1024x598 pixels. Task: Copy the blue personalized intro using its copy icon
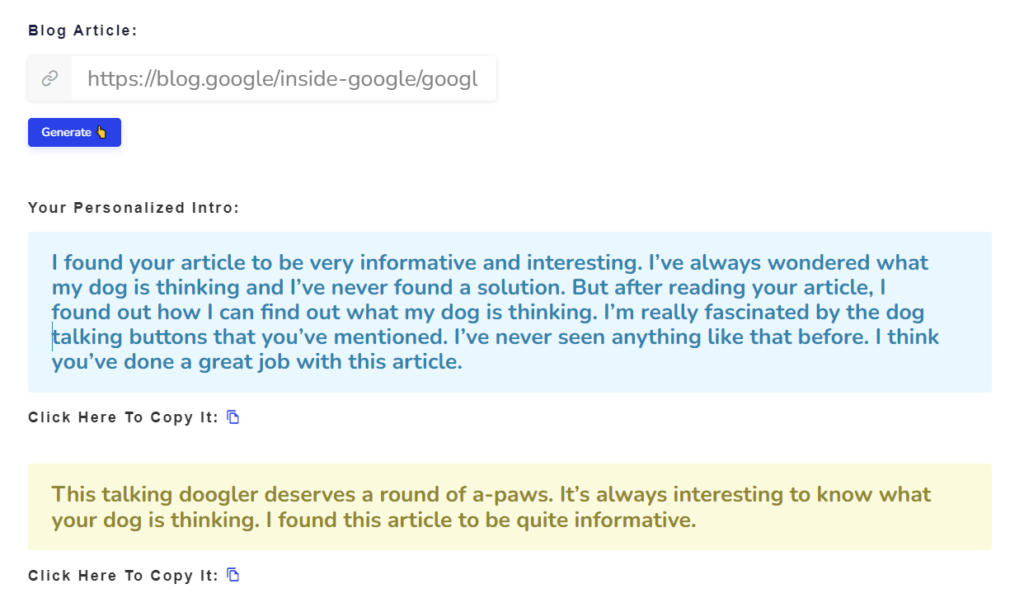point(233,417)
